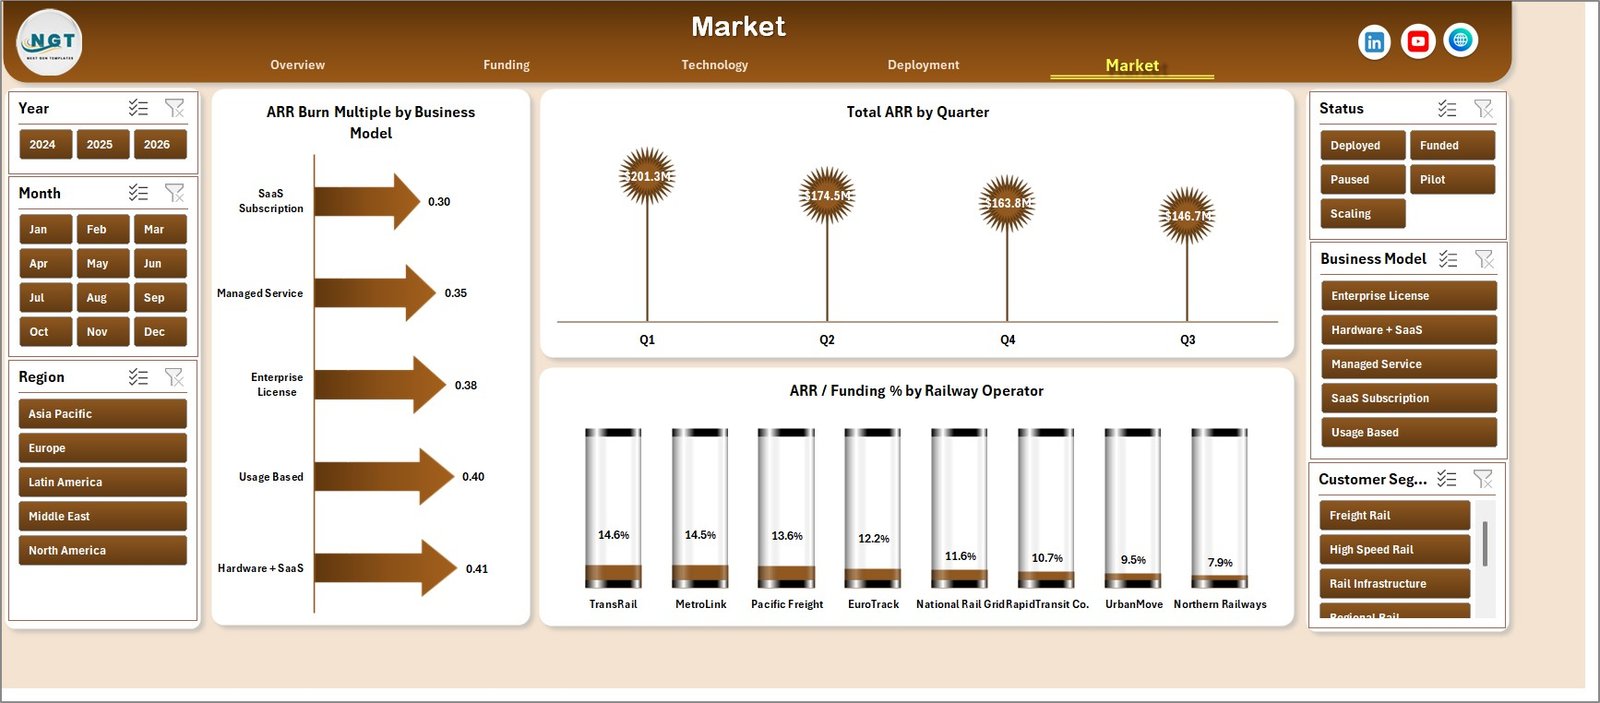The width and height of the screenshot is (1600, 703).
Task: Select Oct in Month slicer
Action: [45, 331]
